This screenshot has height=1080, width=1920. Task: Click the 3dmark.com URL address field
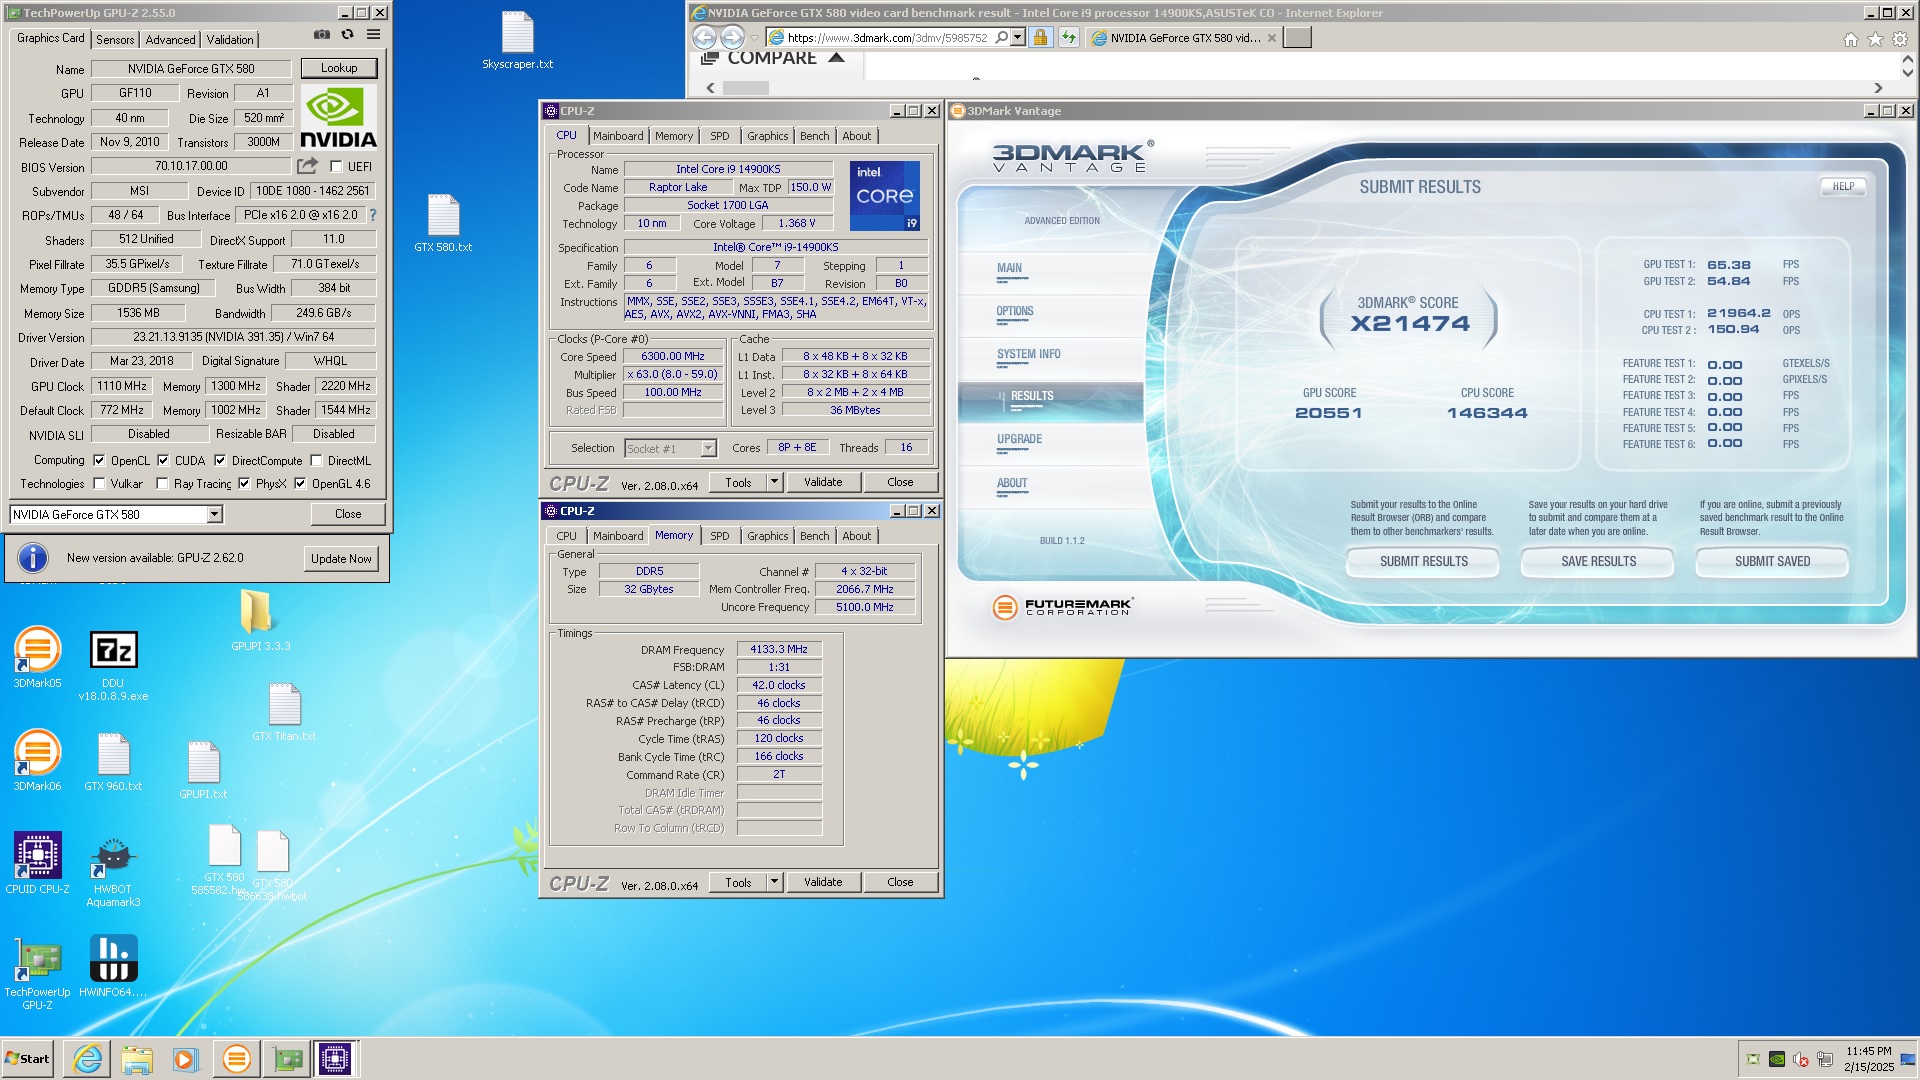coord(887,38)
